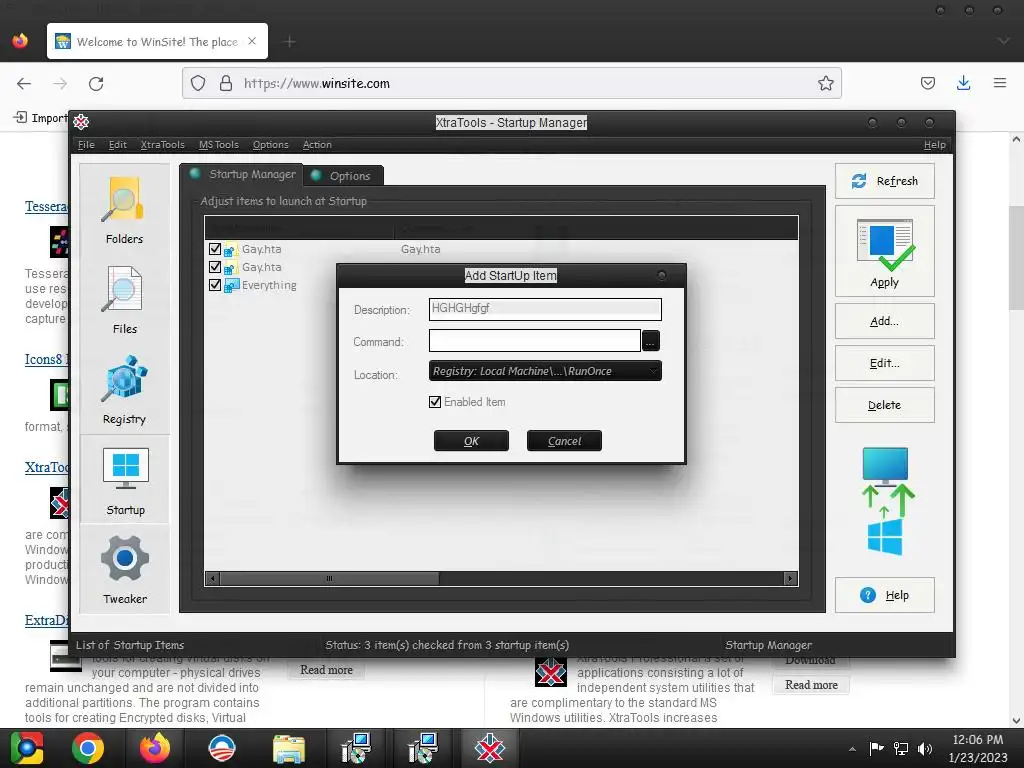Toggle the Enabled Item checkbox
The width and height of the screenshot is (1024, 768).
tap(435, 402)
